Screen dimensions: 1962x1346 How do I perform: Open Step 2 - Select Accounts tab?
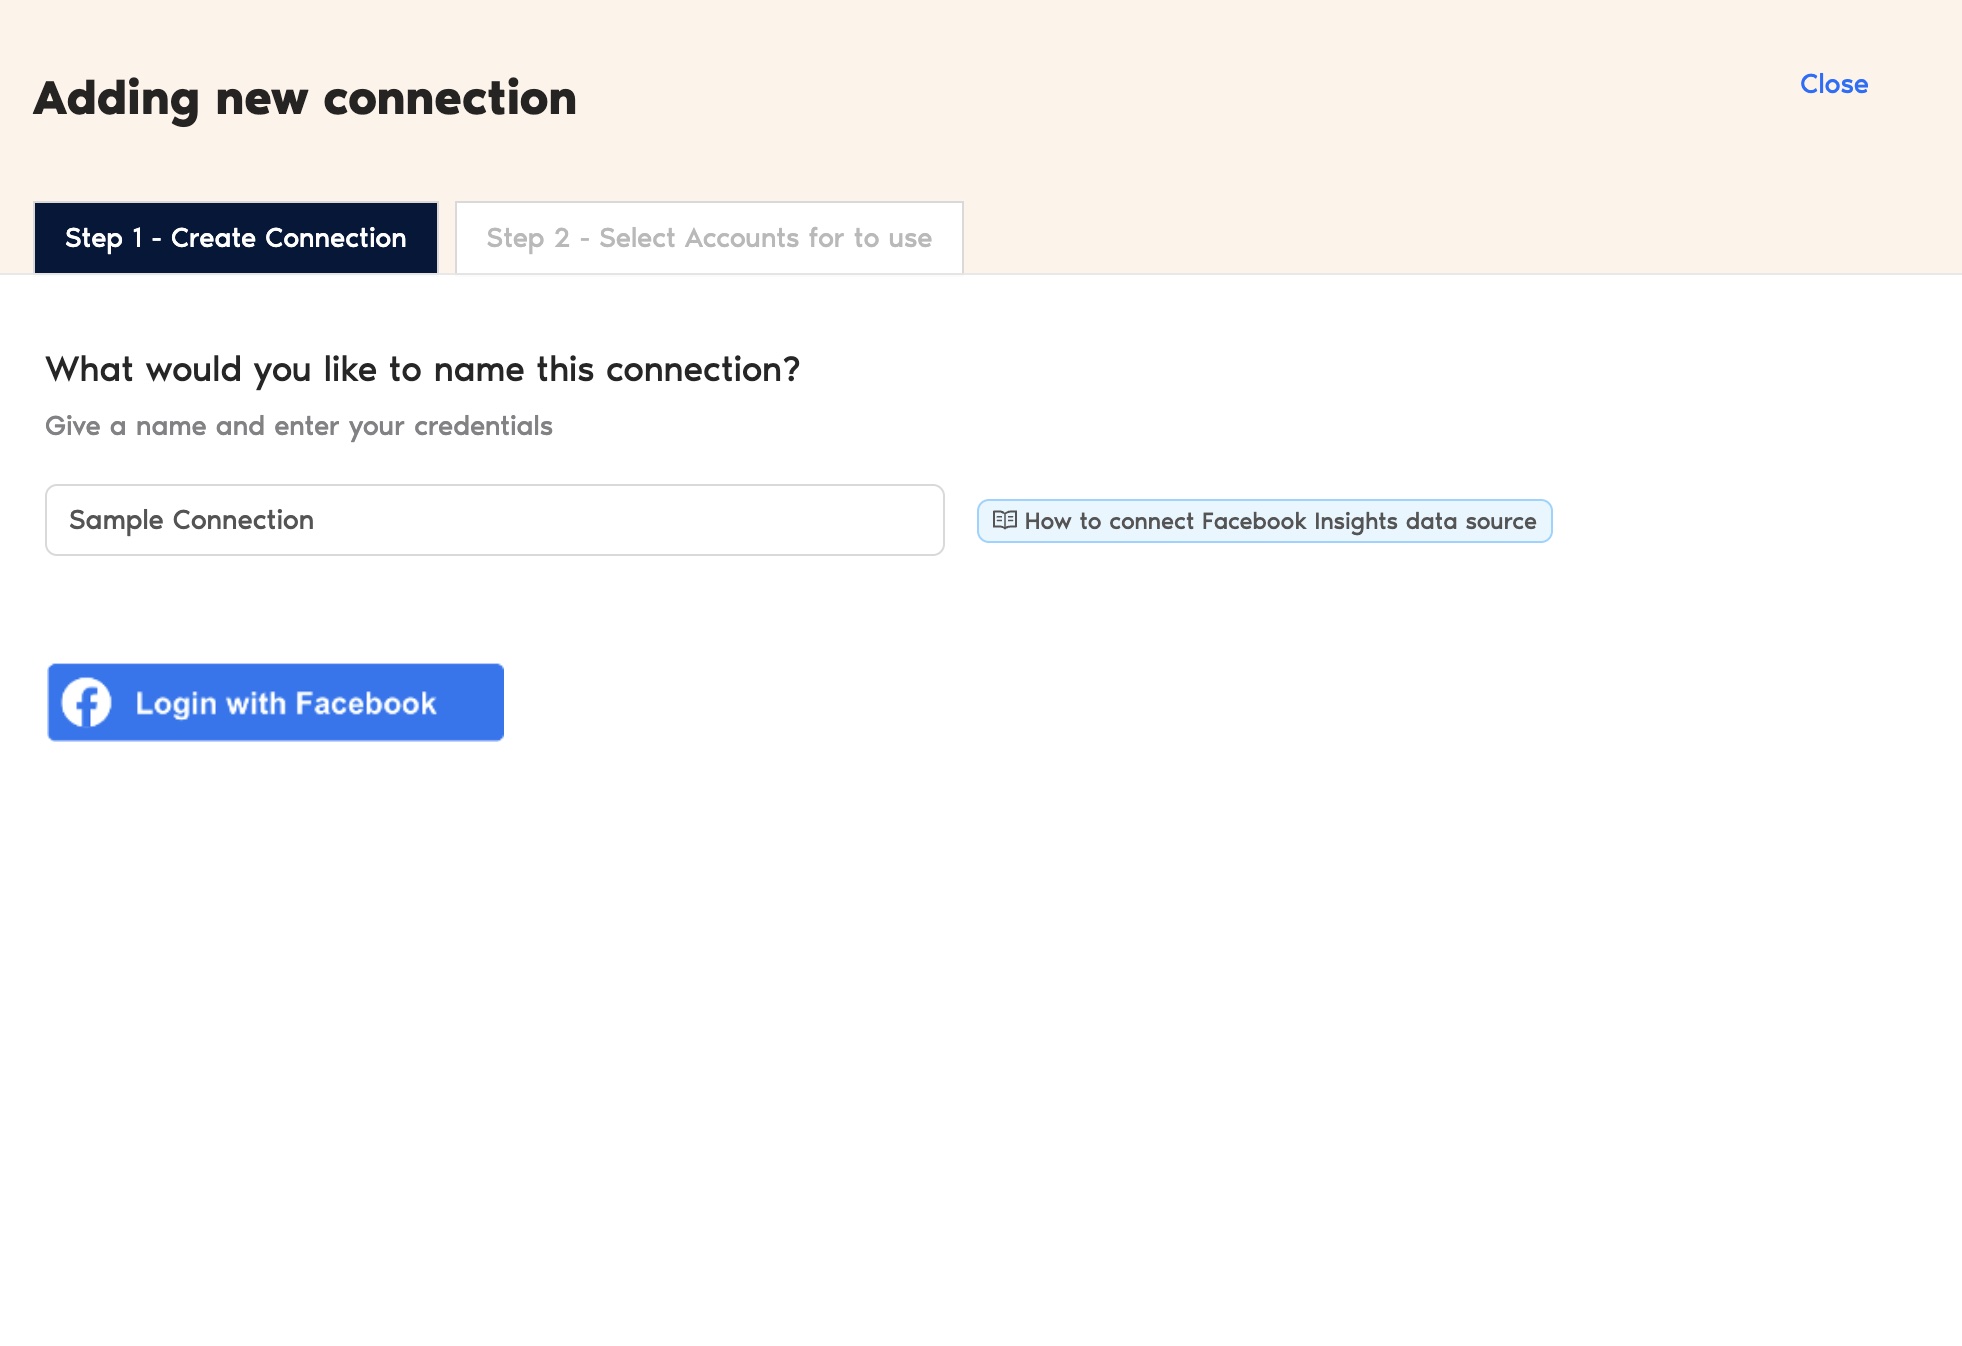click(709, 238)
